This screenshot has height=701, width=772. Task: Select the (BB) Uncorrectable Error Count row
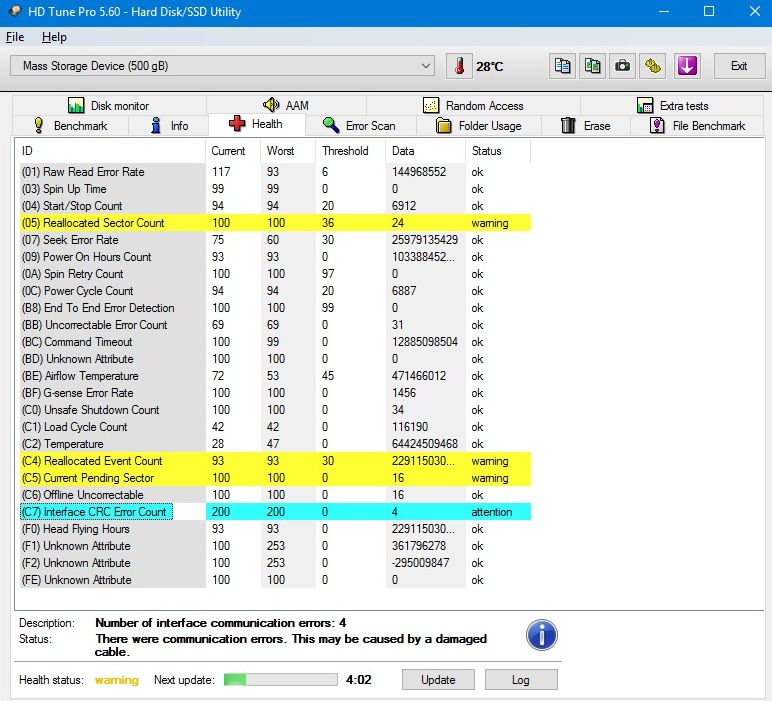pyautogui.click(x=275, y=325)
